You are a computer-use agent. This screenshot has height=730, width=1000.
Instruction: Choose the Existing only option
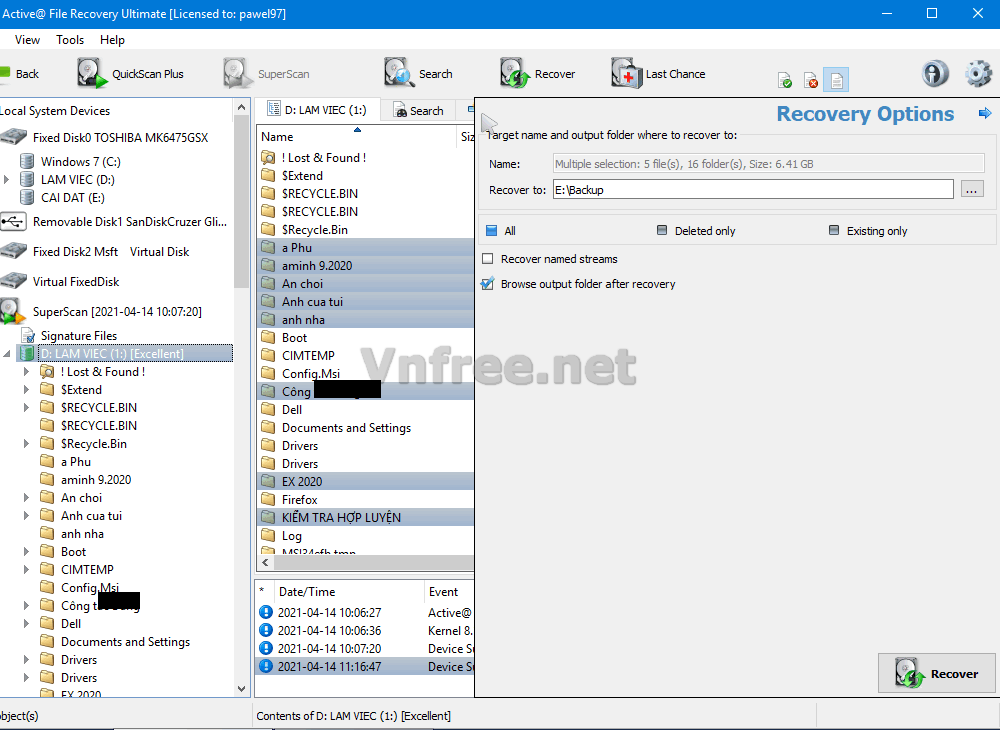coord(834,231)
